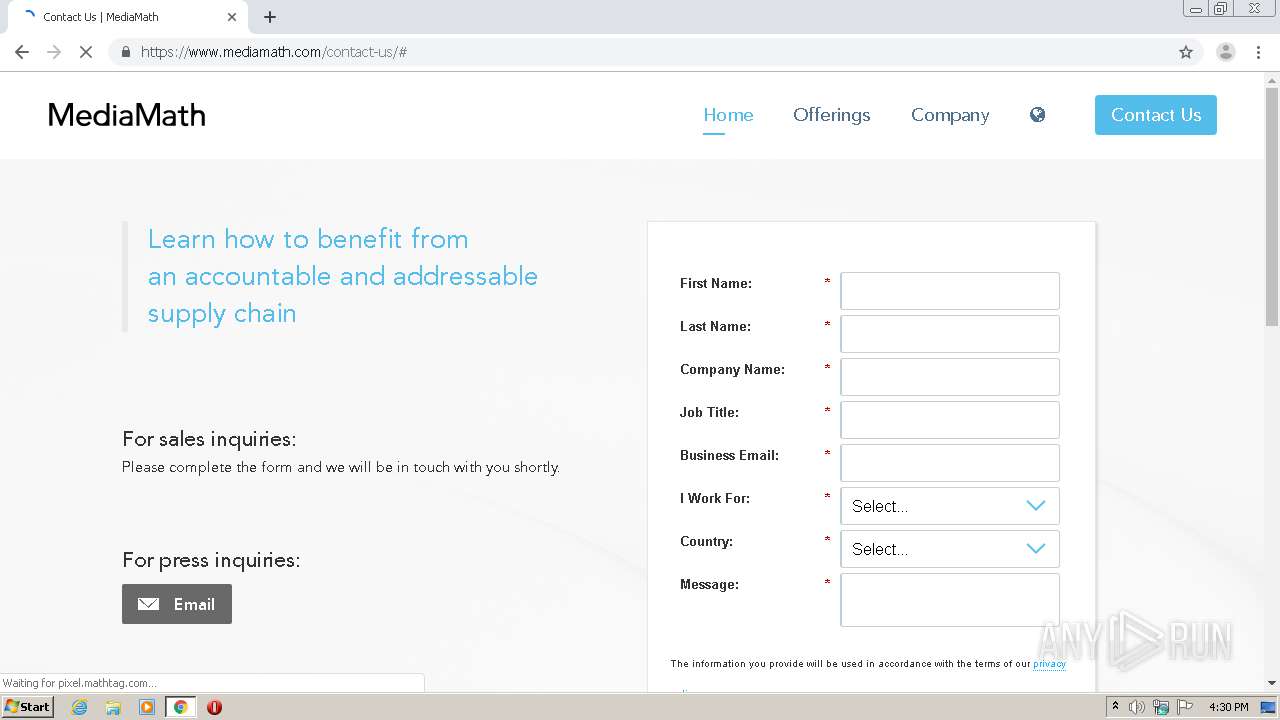This screenshot has height=720, width=1280.
Task: Focus the Company Name field
Action: pos(950,377)
